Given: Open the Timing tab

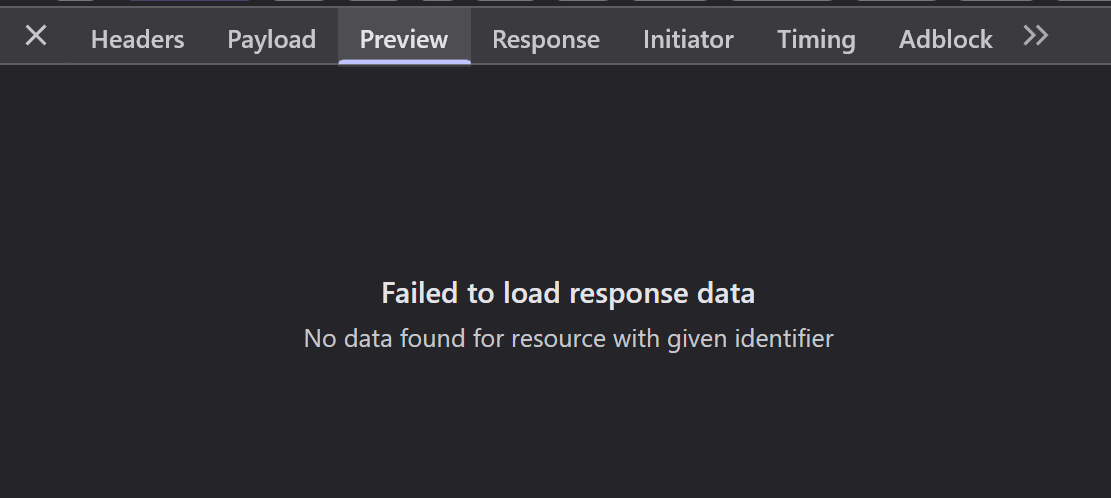Looking at the screenshot, I should coord(816,39).
